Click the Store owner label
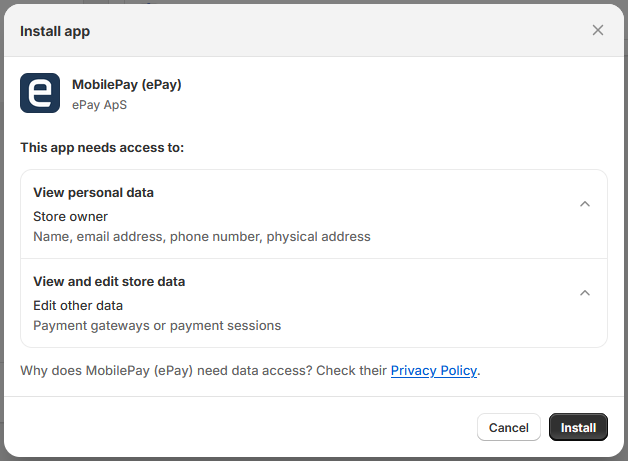 [70, 216]
